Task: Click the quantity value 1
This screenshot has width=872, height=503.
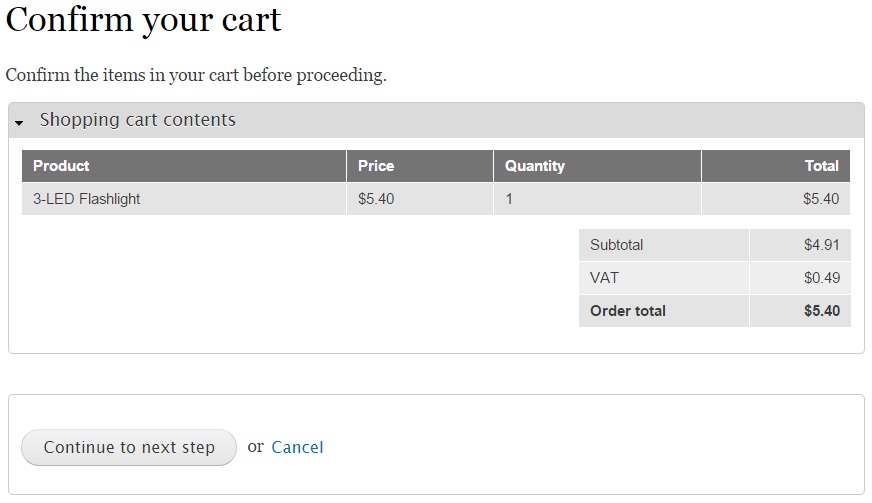Action: [509, 199]
